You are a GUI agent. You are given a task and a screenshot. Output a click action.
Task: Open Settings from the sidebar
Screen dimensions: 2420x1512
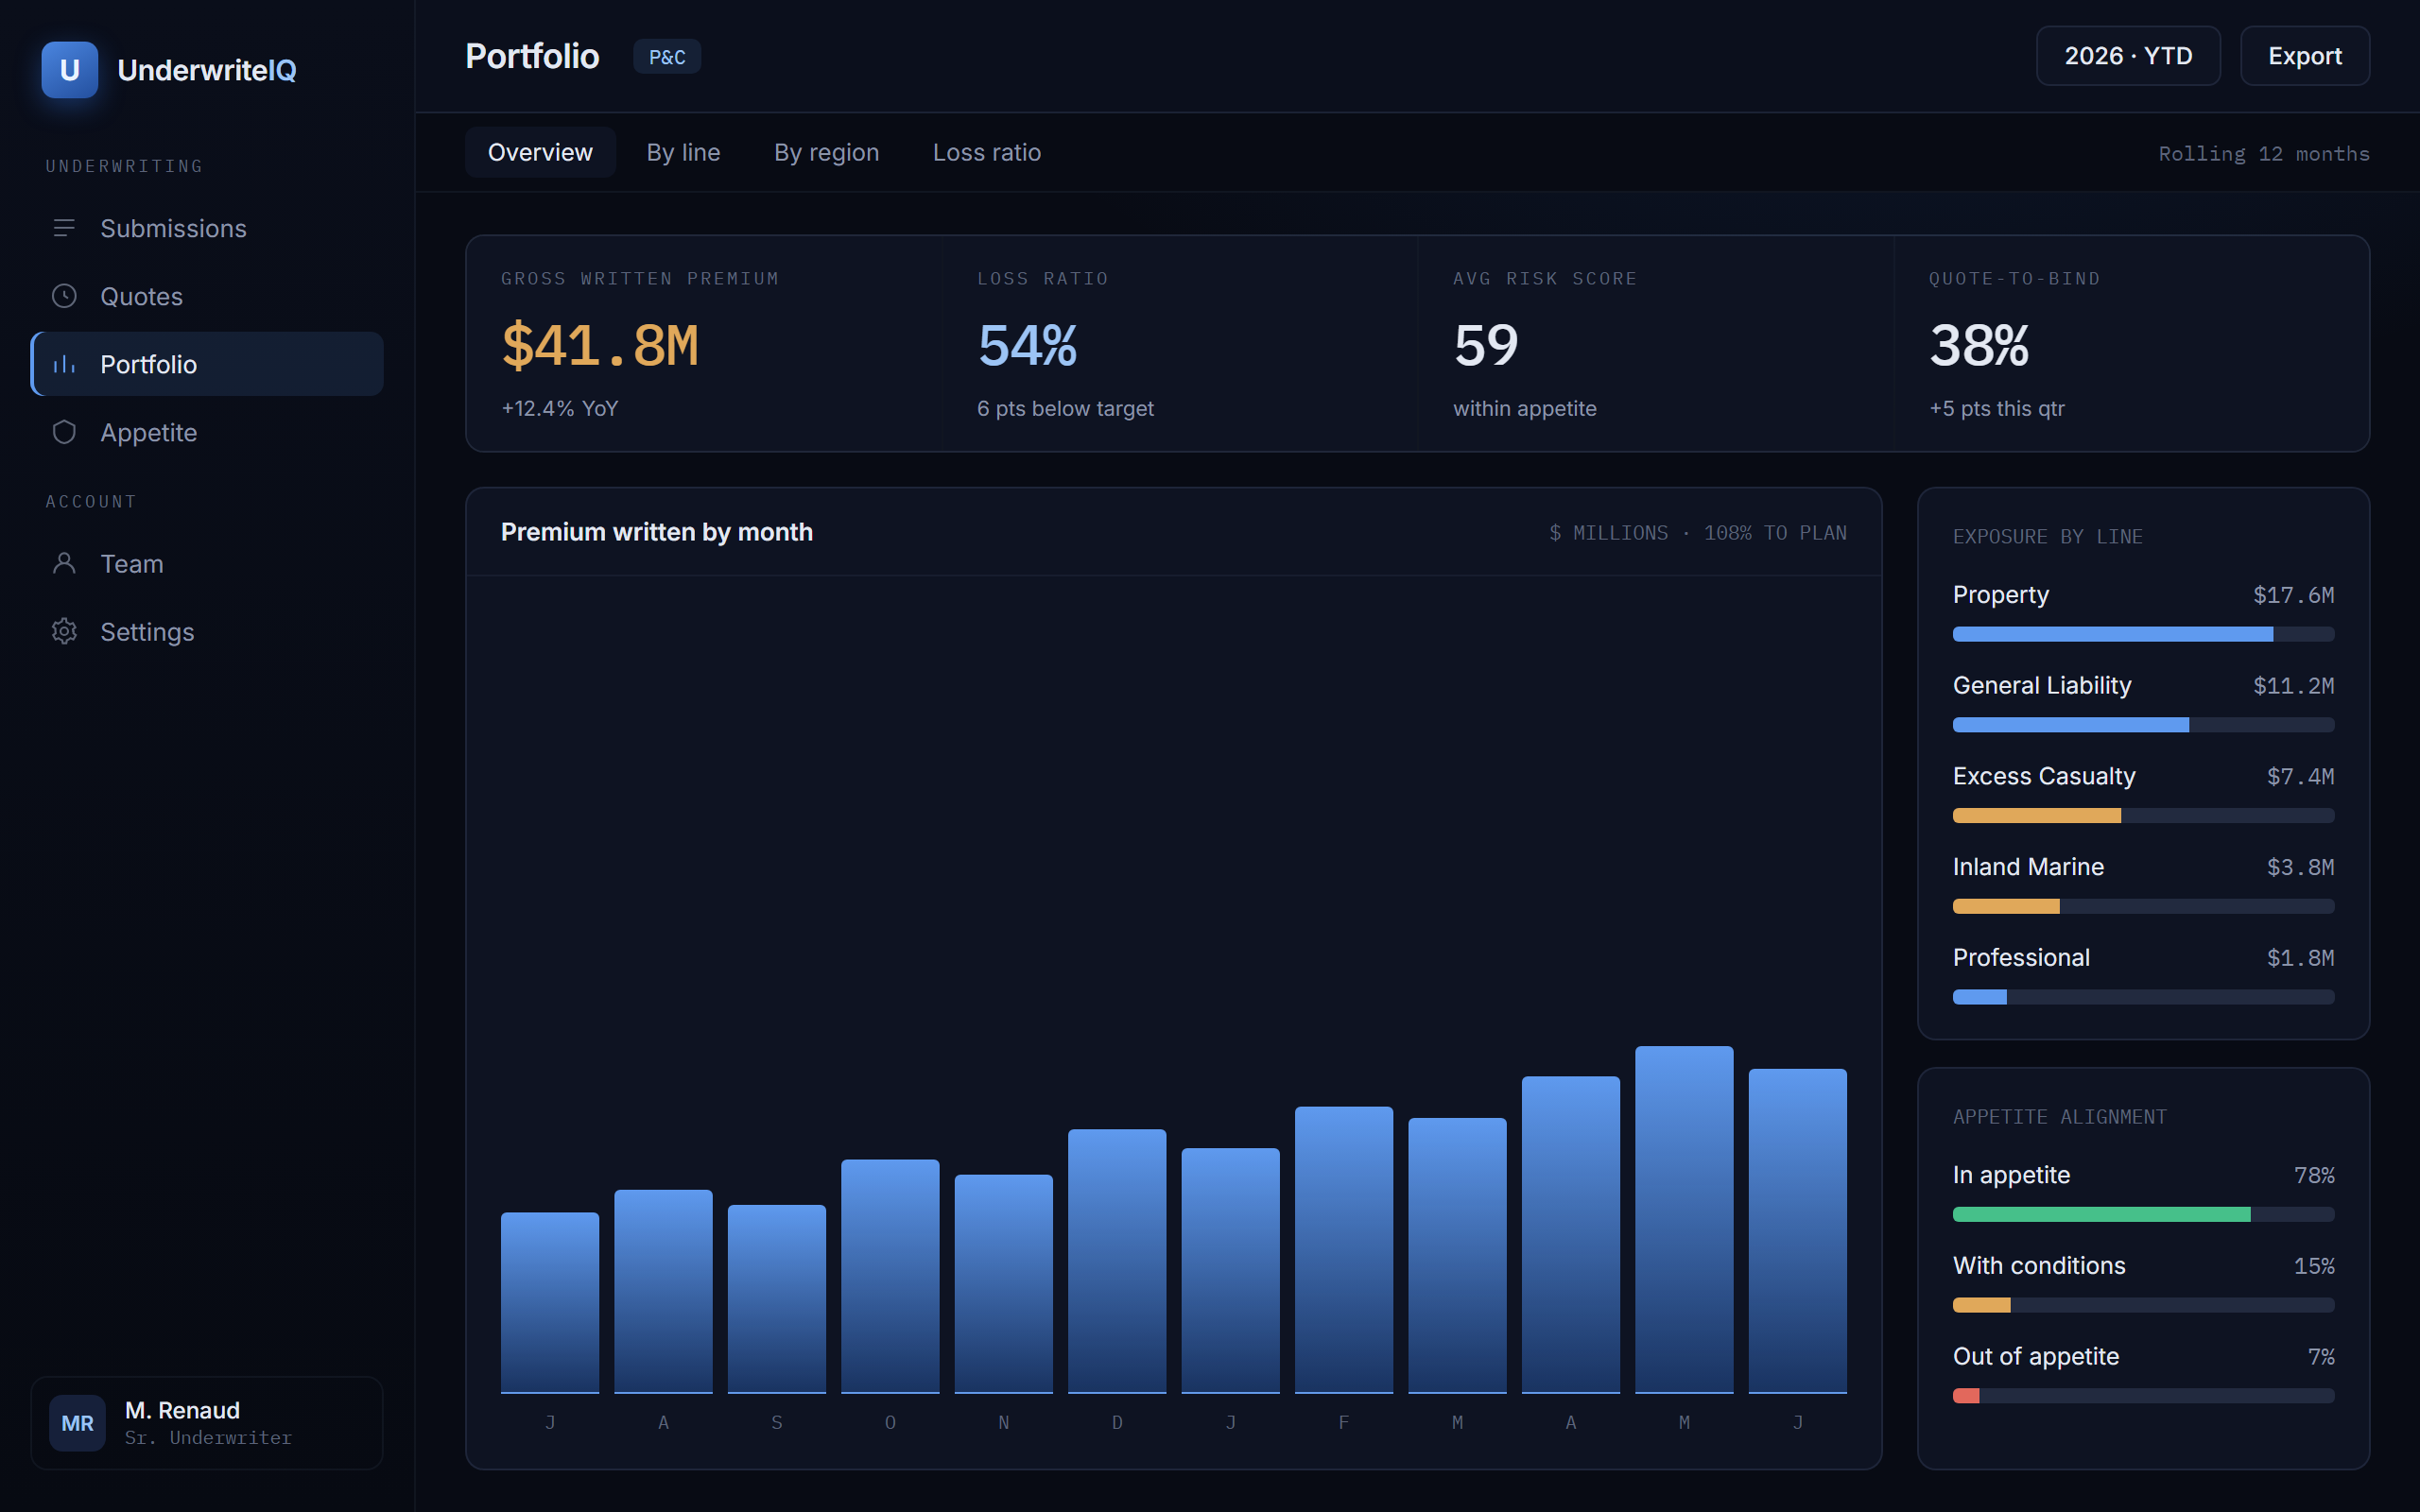[207, 632]
